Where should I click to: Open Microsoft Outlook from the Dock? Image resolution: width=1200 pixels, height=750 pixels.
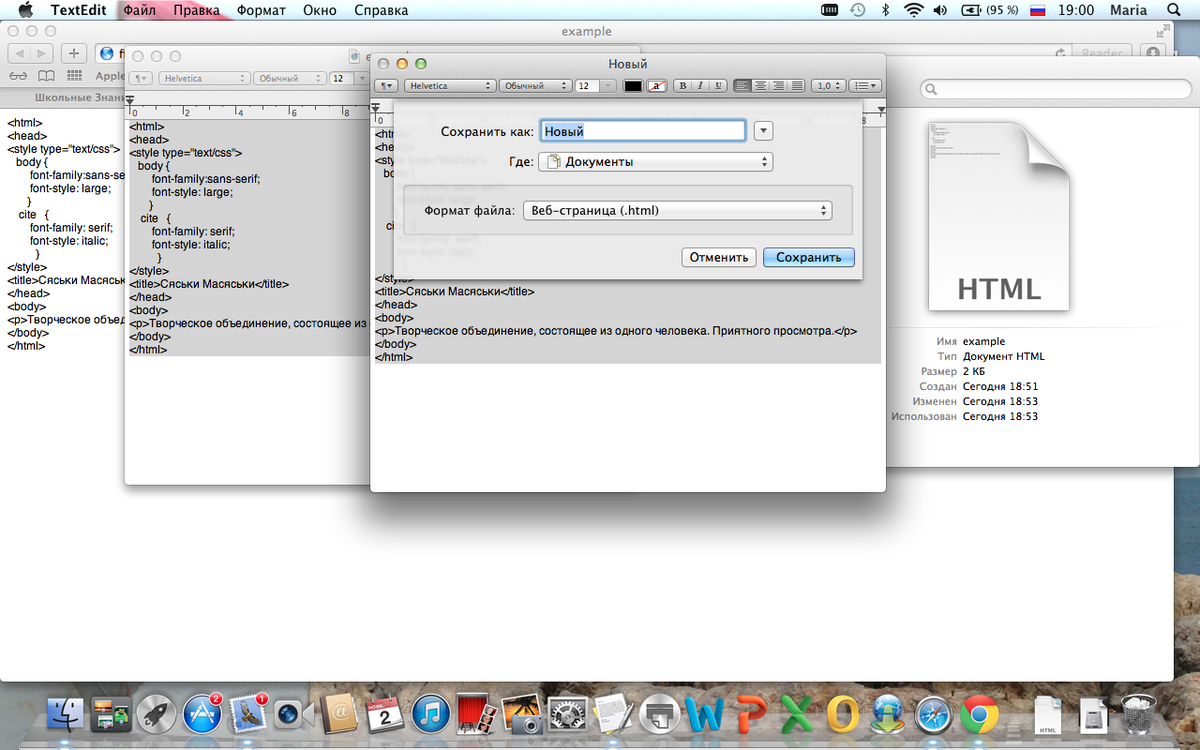[842, 714]
